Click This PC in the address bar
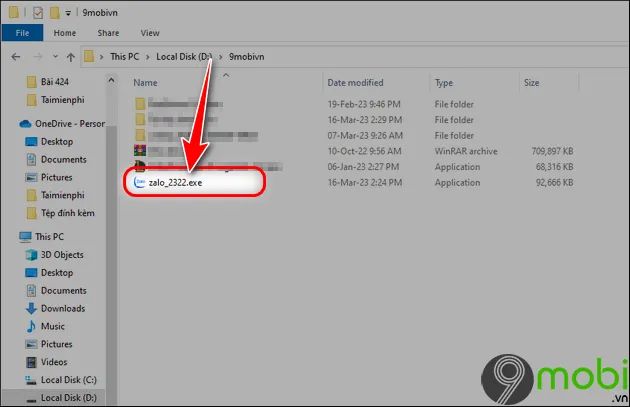The image size is (630, 407). point(125,57)
